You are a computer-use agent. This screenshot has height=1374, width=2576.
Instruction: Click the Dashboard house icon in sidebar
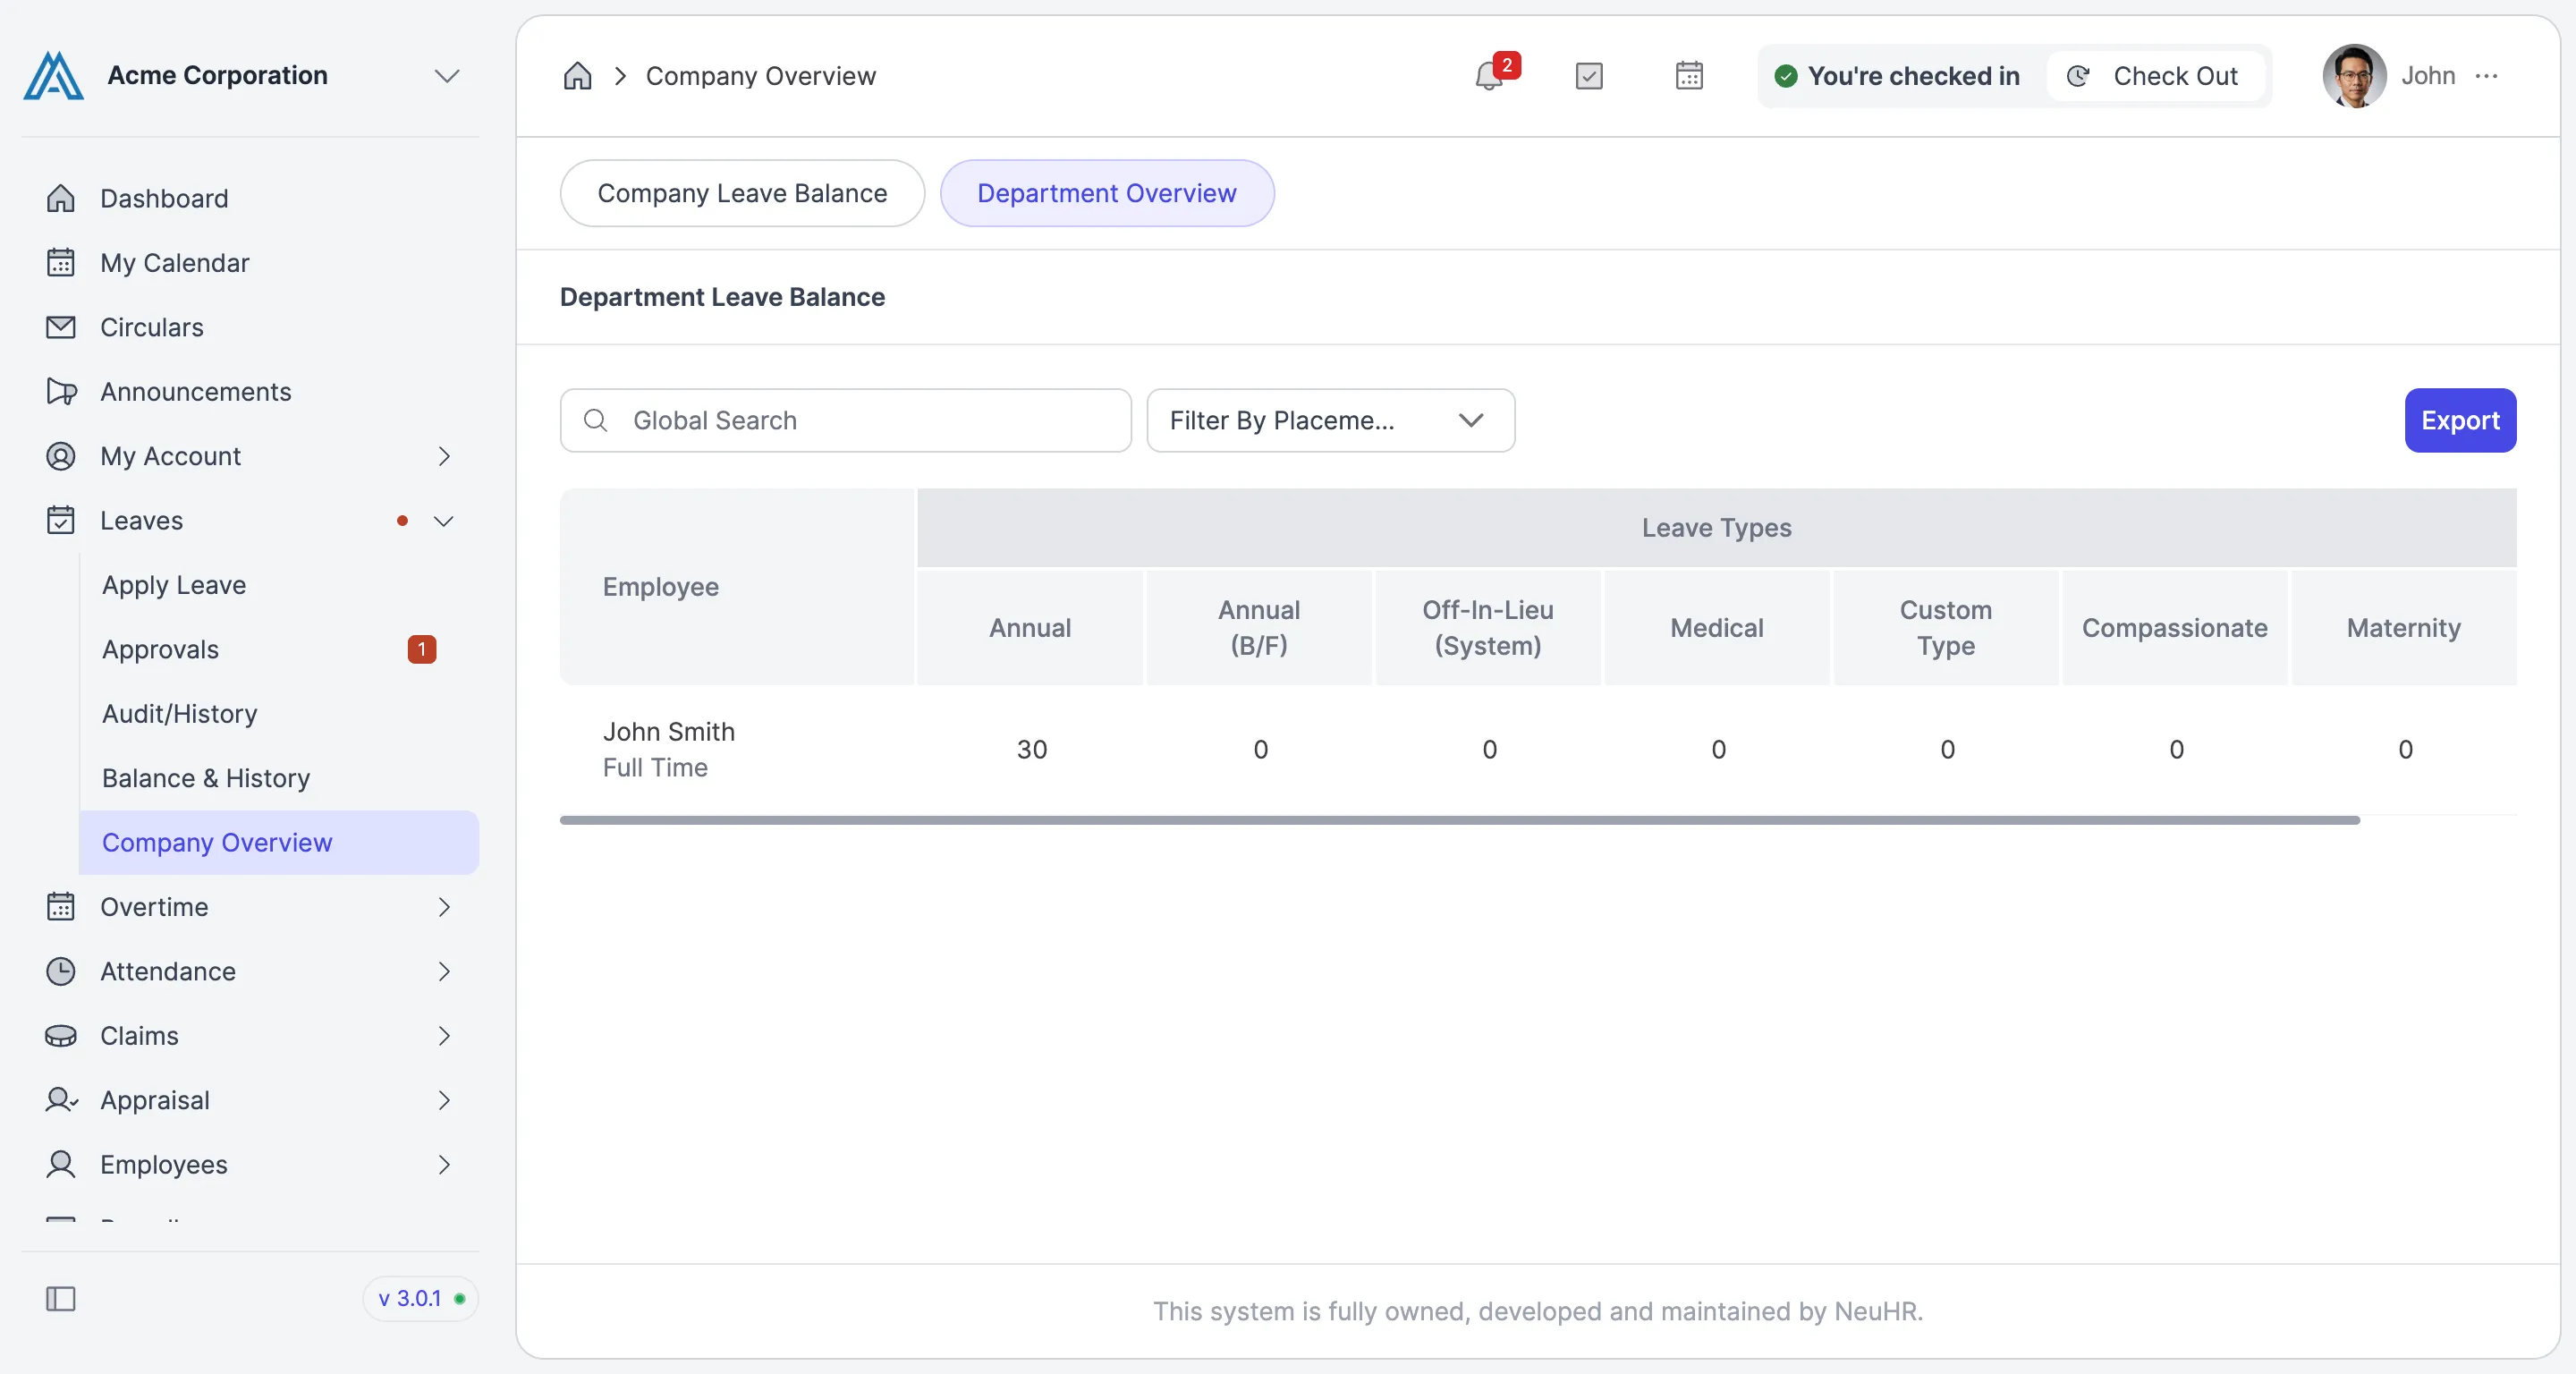pyautogui.click(x=61, y=198)
